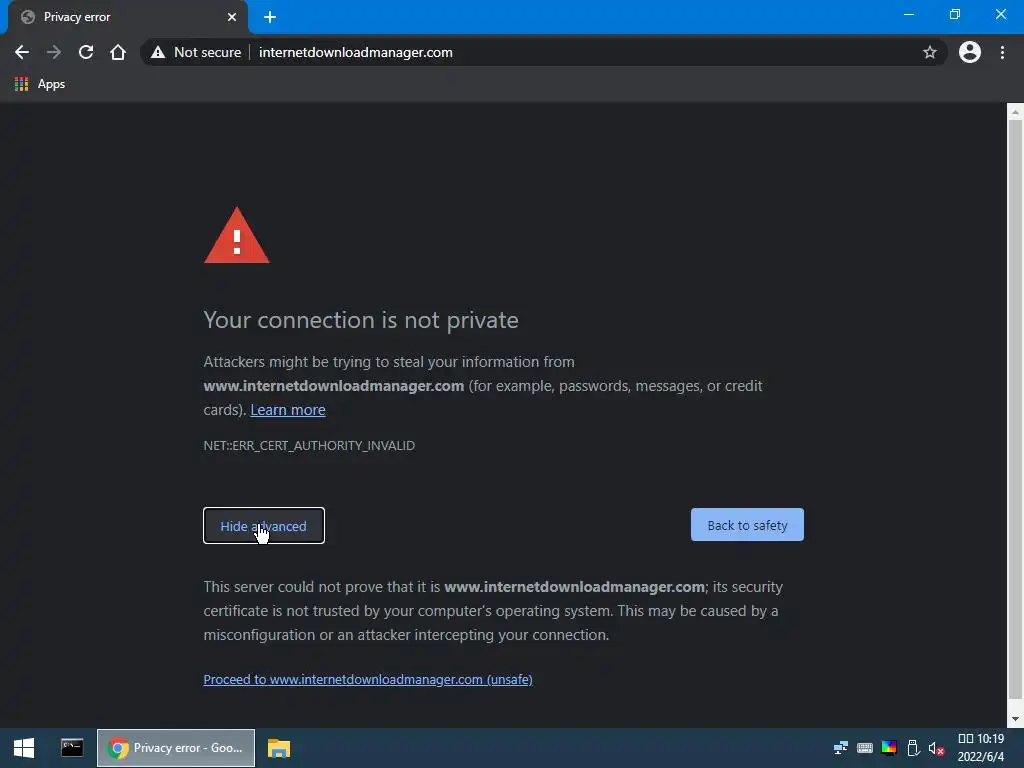Proceed to www.internetdownloadmanager.com (unsafe) link
The height and width of the screenshot is (768, 1024).
[368, 680]
